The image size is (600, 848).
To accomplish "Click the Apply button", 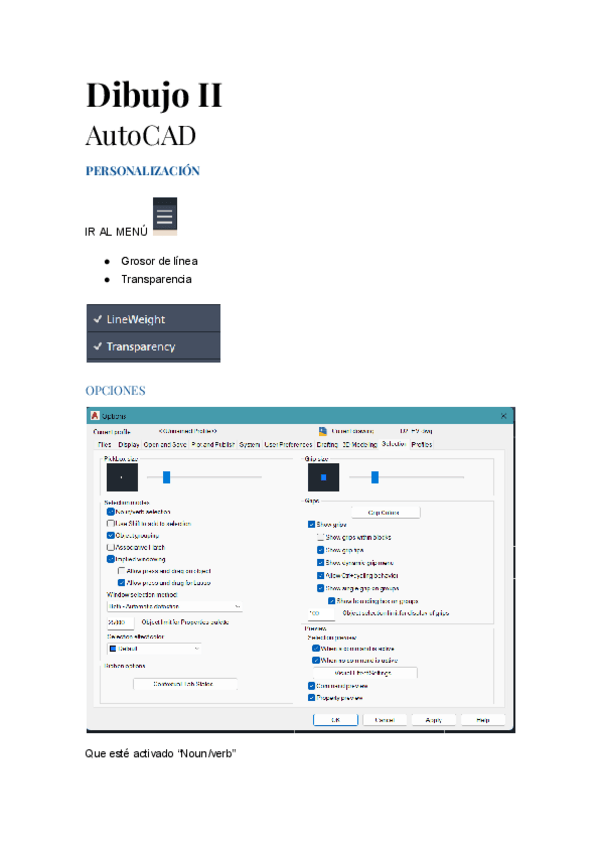I will (x=434, y=720).
